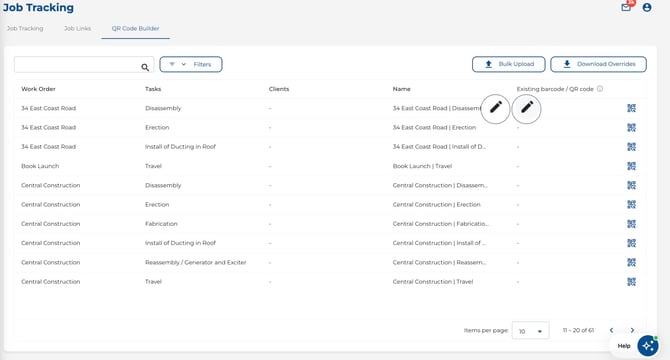Go to previous page using left chevron
This screenshot has height=360, width=670.
pyautogui.click(x=611, y=330)
